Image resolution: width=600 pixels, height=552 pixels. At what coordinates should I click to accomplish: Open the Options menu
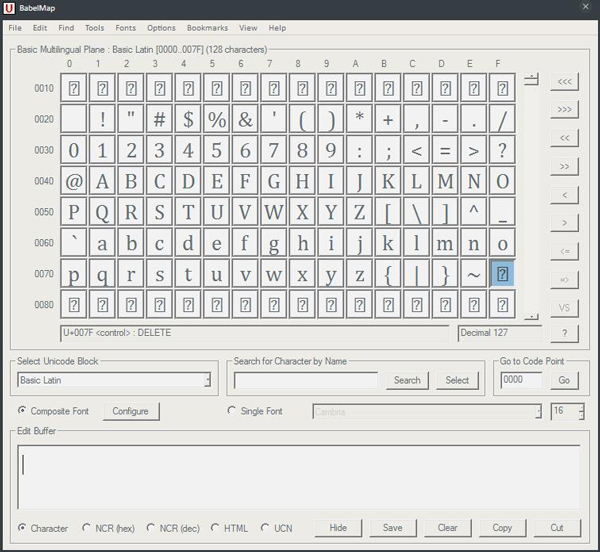click(x=161, y=28)
